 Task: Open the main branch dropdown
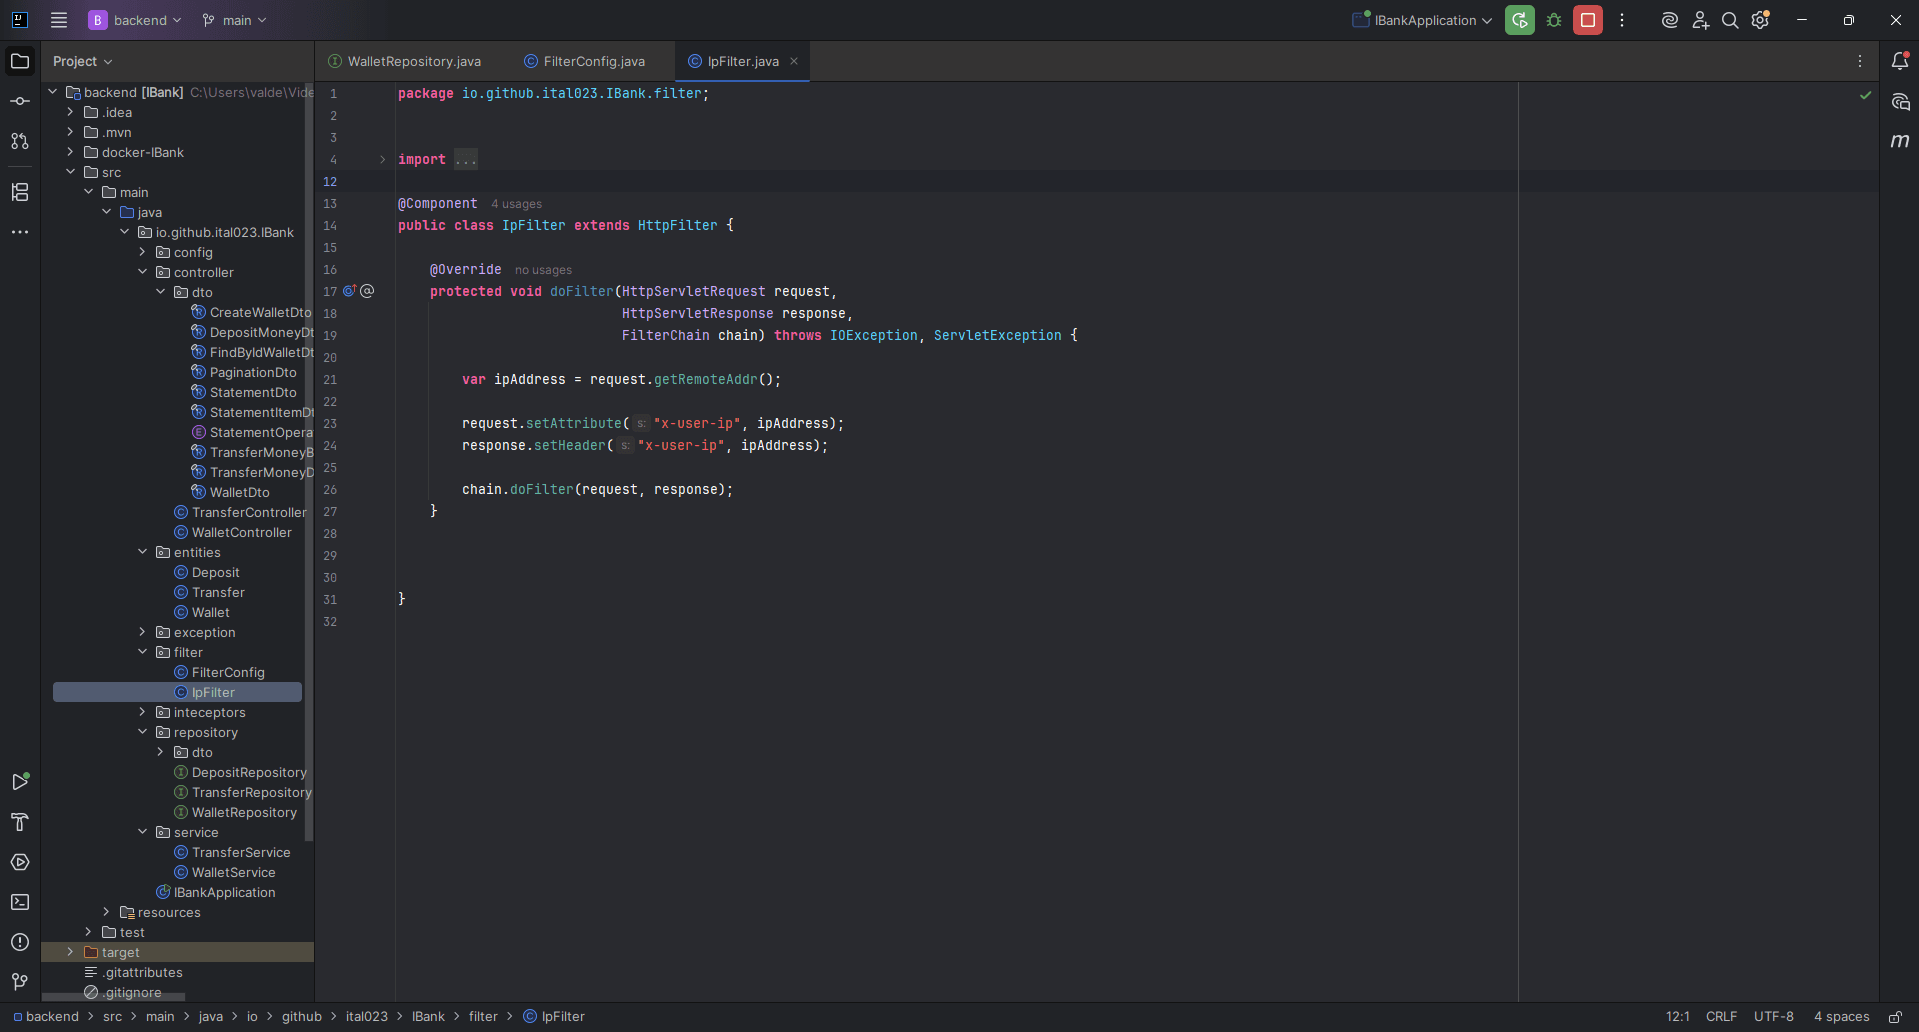234,20
